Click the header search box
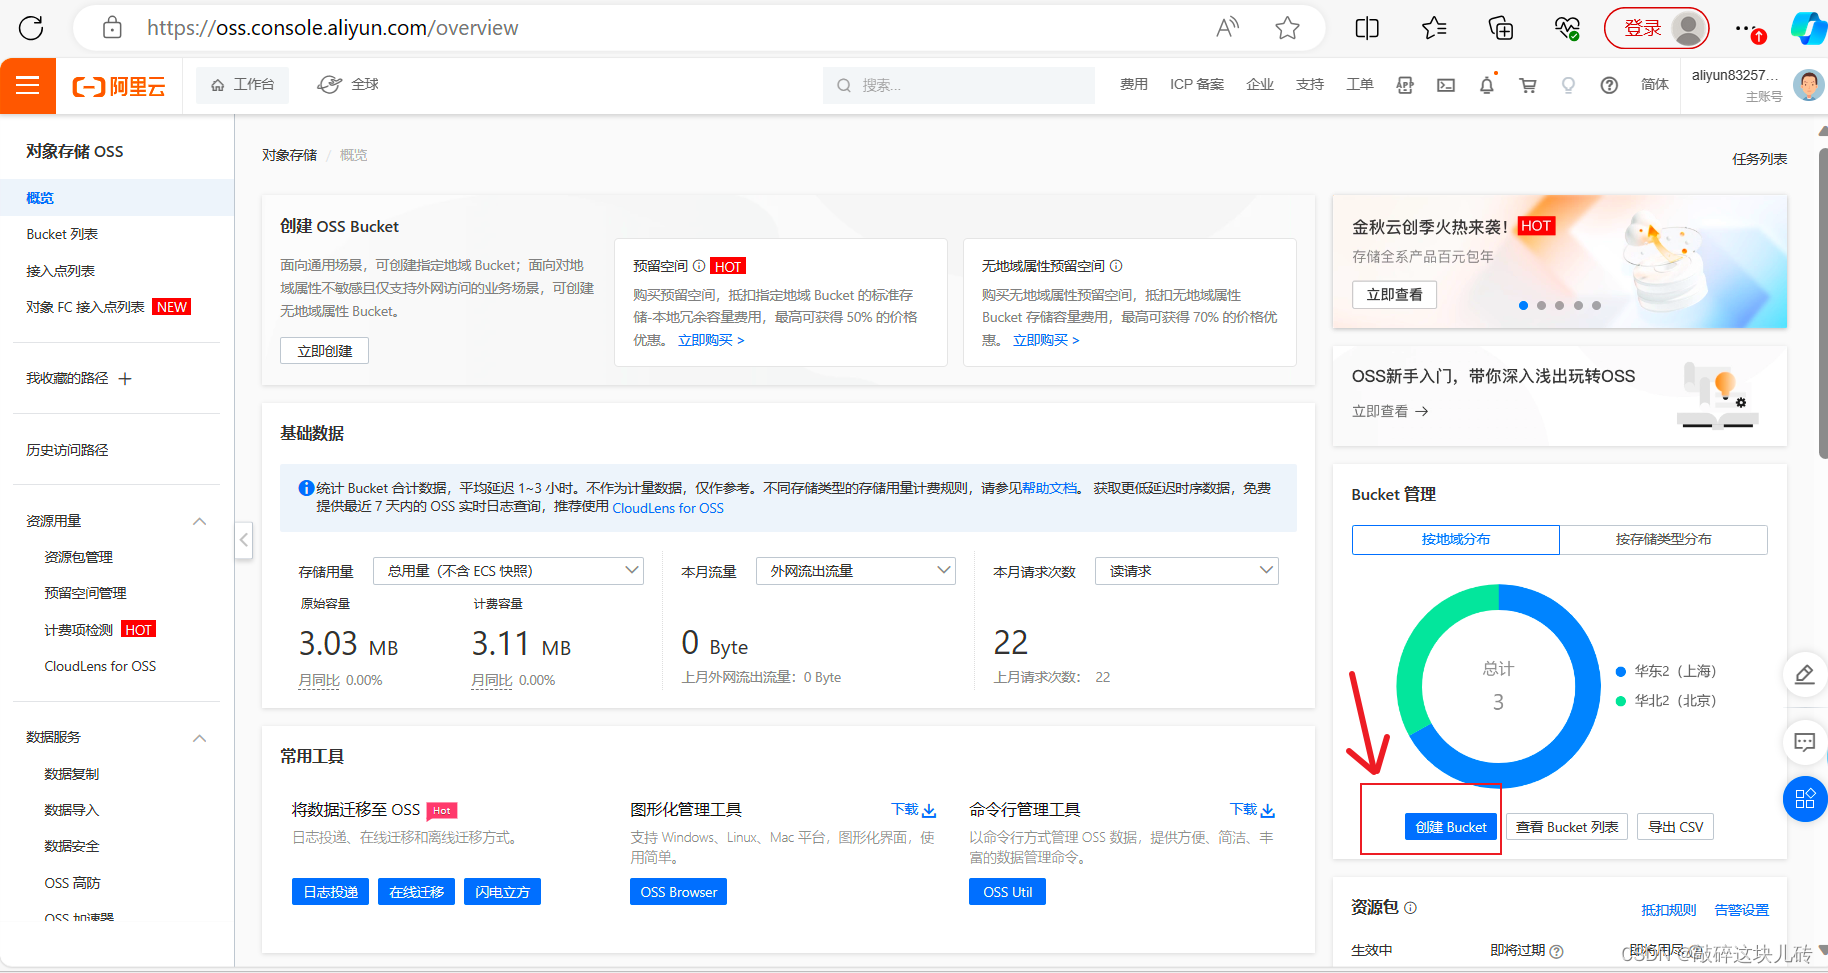 click(x=959, y=85)
